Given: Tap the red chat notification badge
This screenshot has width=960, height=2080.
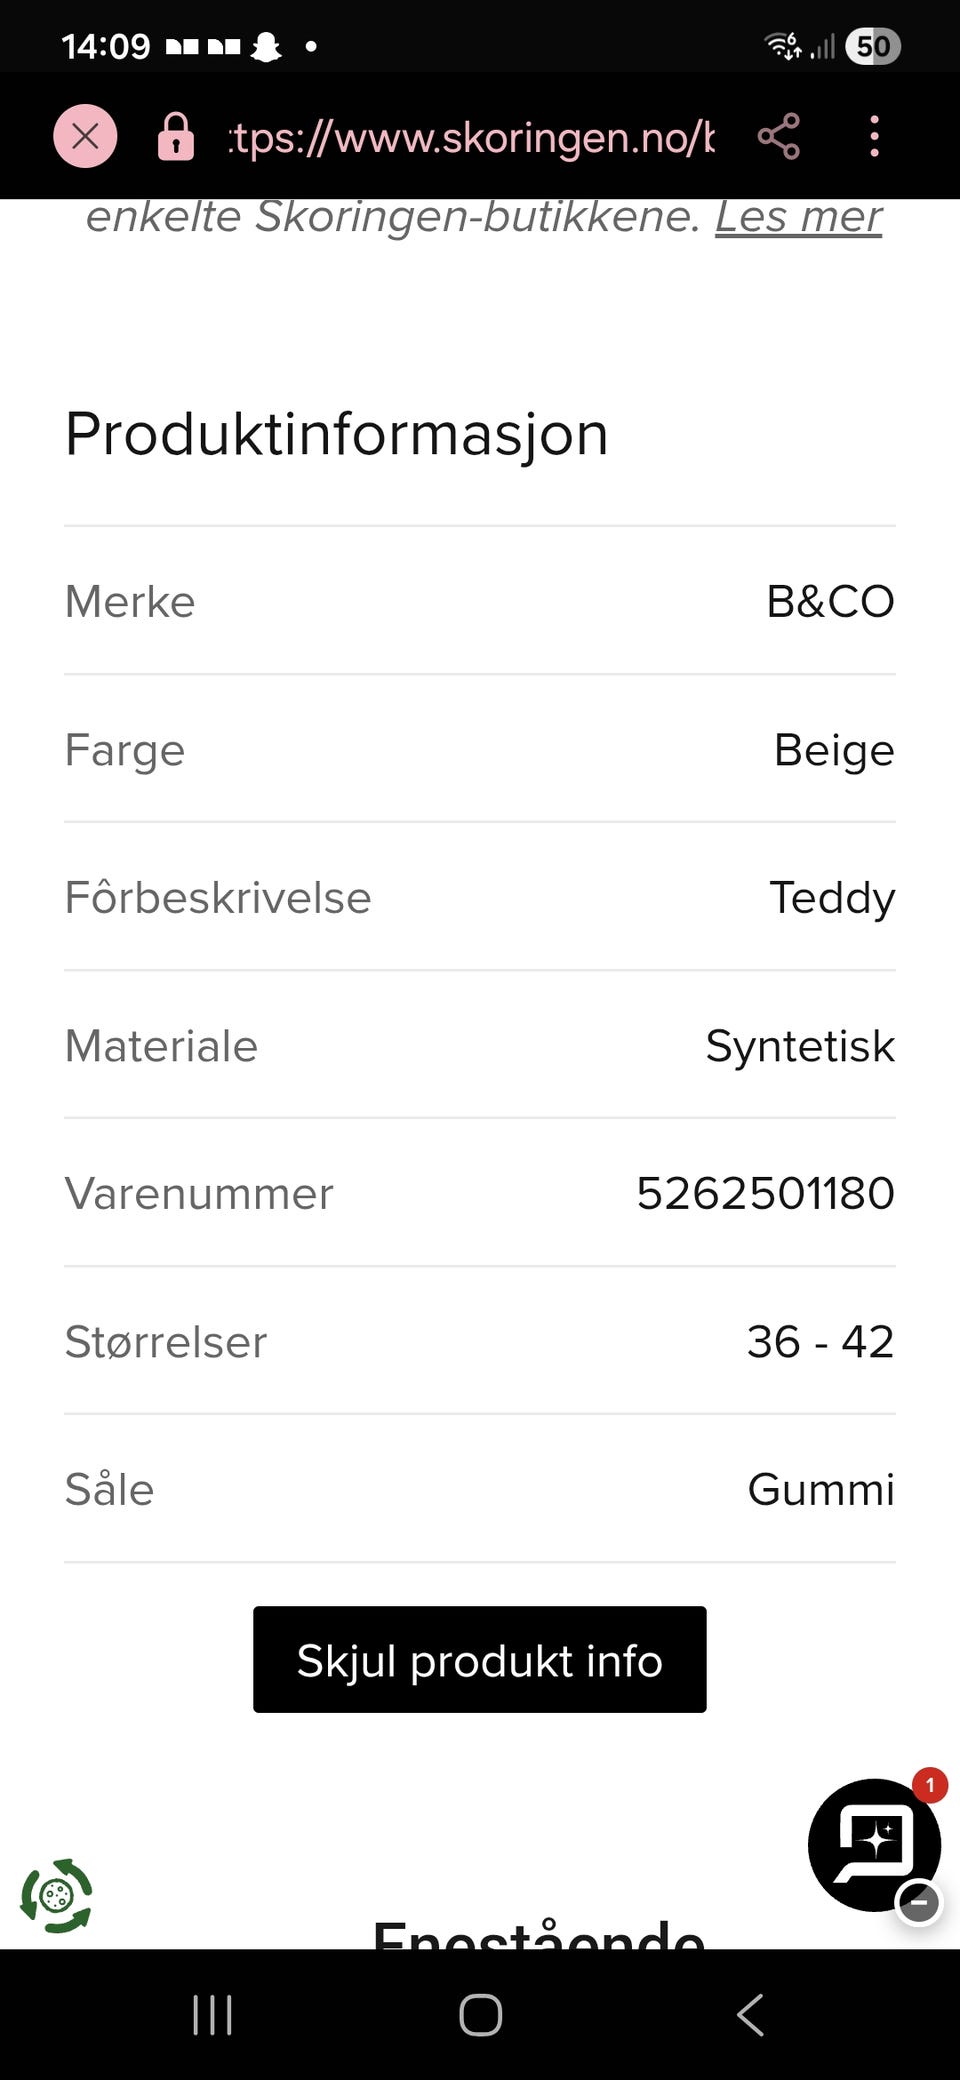Looking at the screenshot, I should click(929, 1785).
